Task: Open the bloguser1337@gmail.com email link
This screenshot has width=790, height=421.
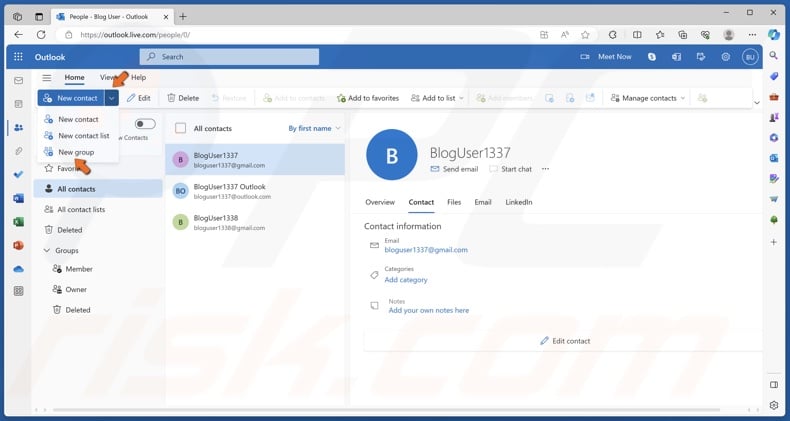Action: click(x=426, y=250)
